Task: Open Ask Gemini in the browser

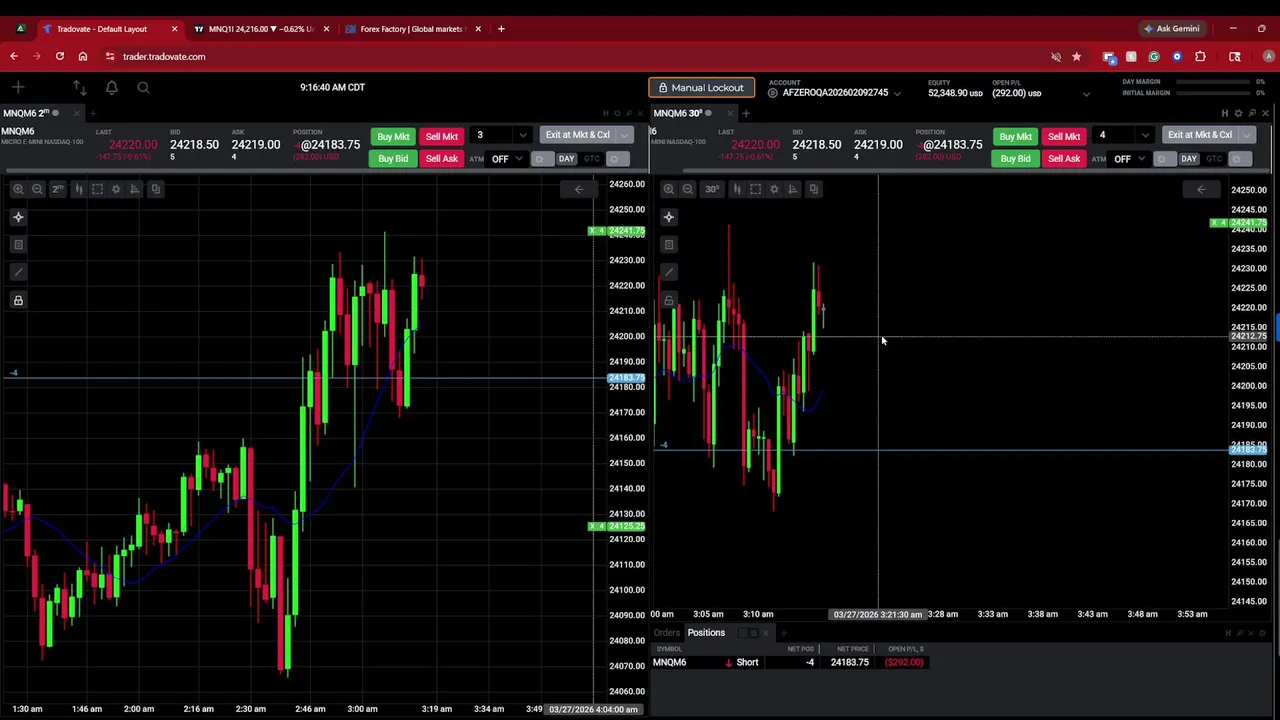Action: pos(1171,29)
